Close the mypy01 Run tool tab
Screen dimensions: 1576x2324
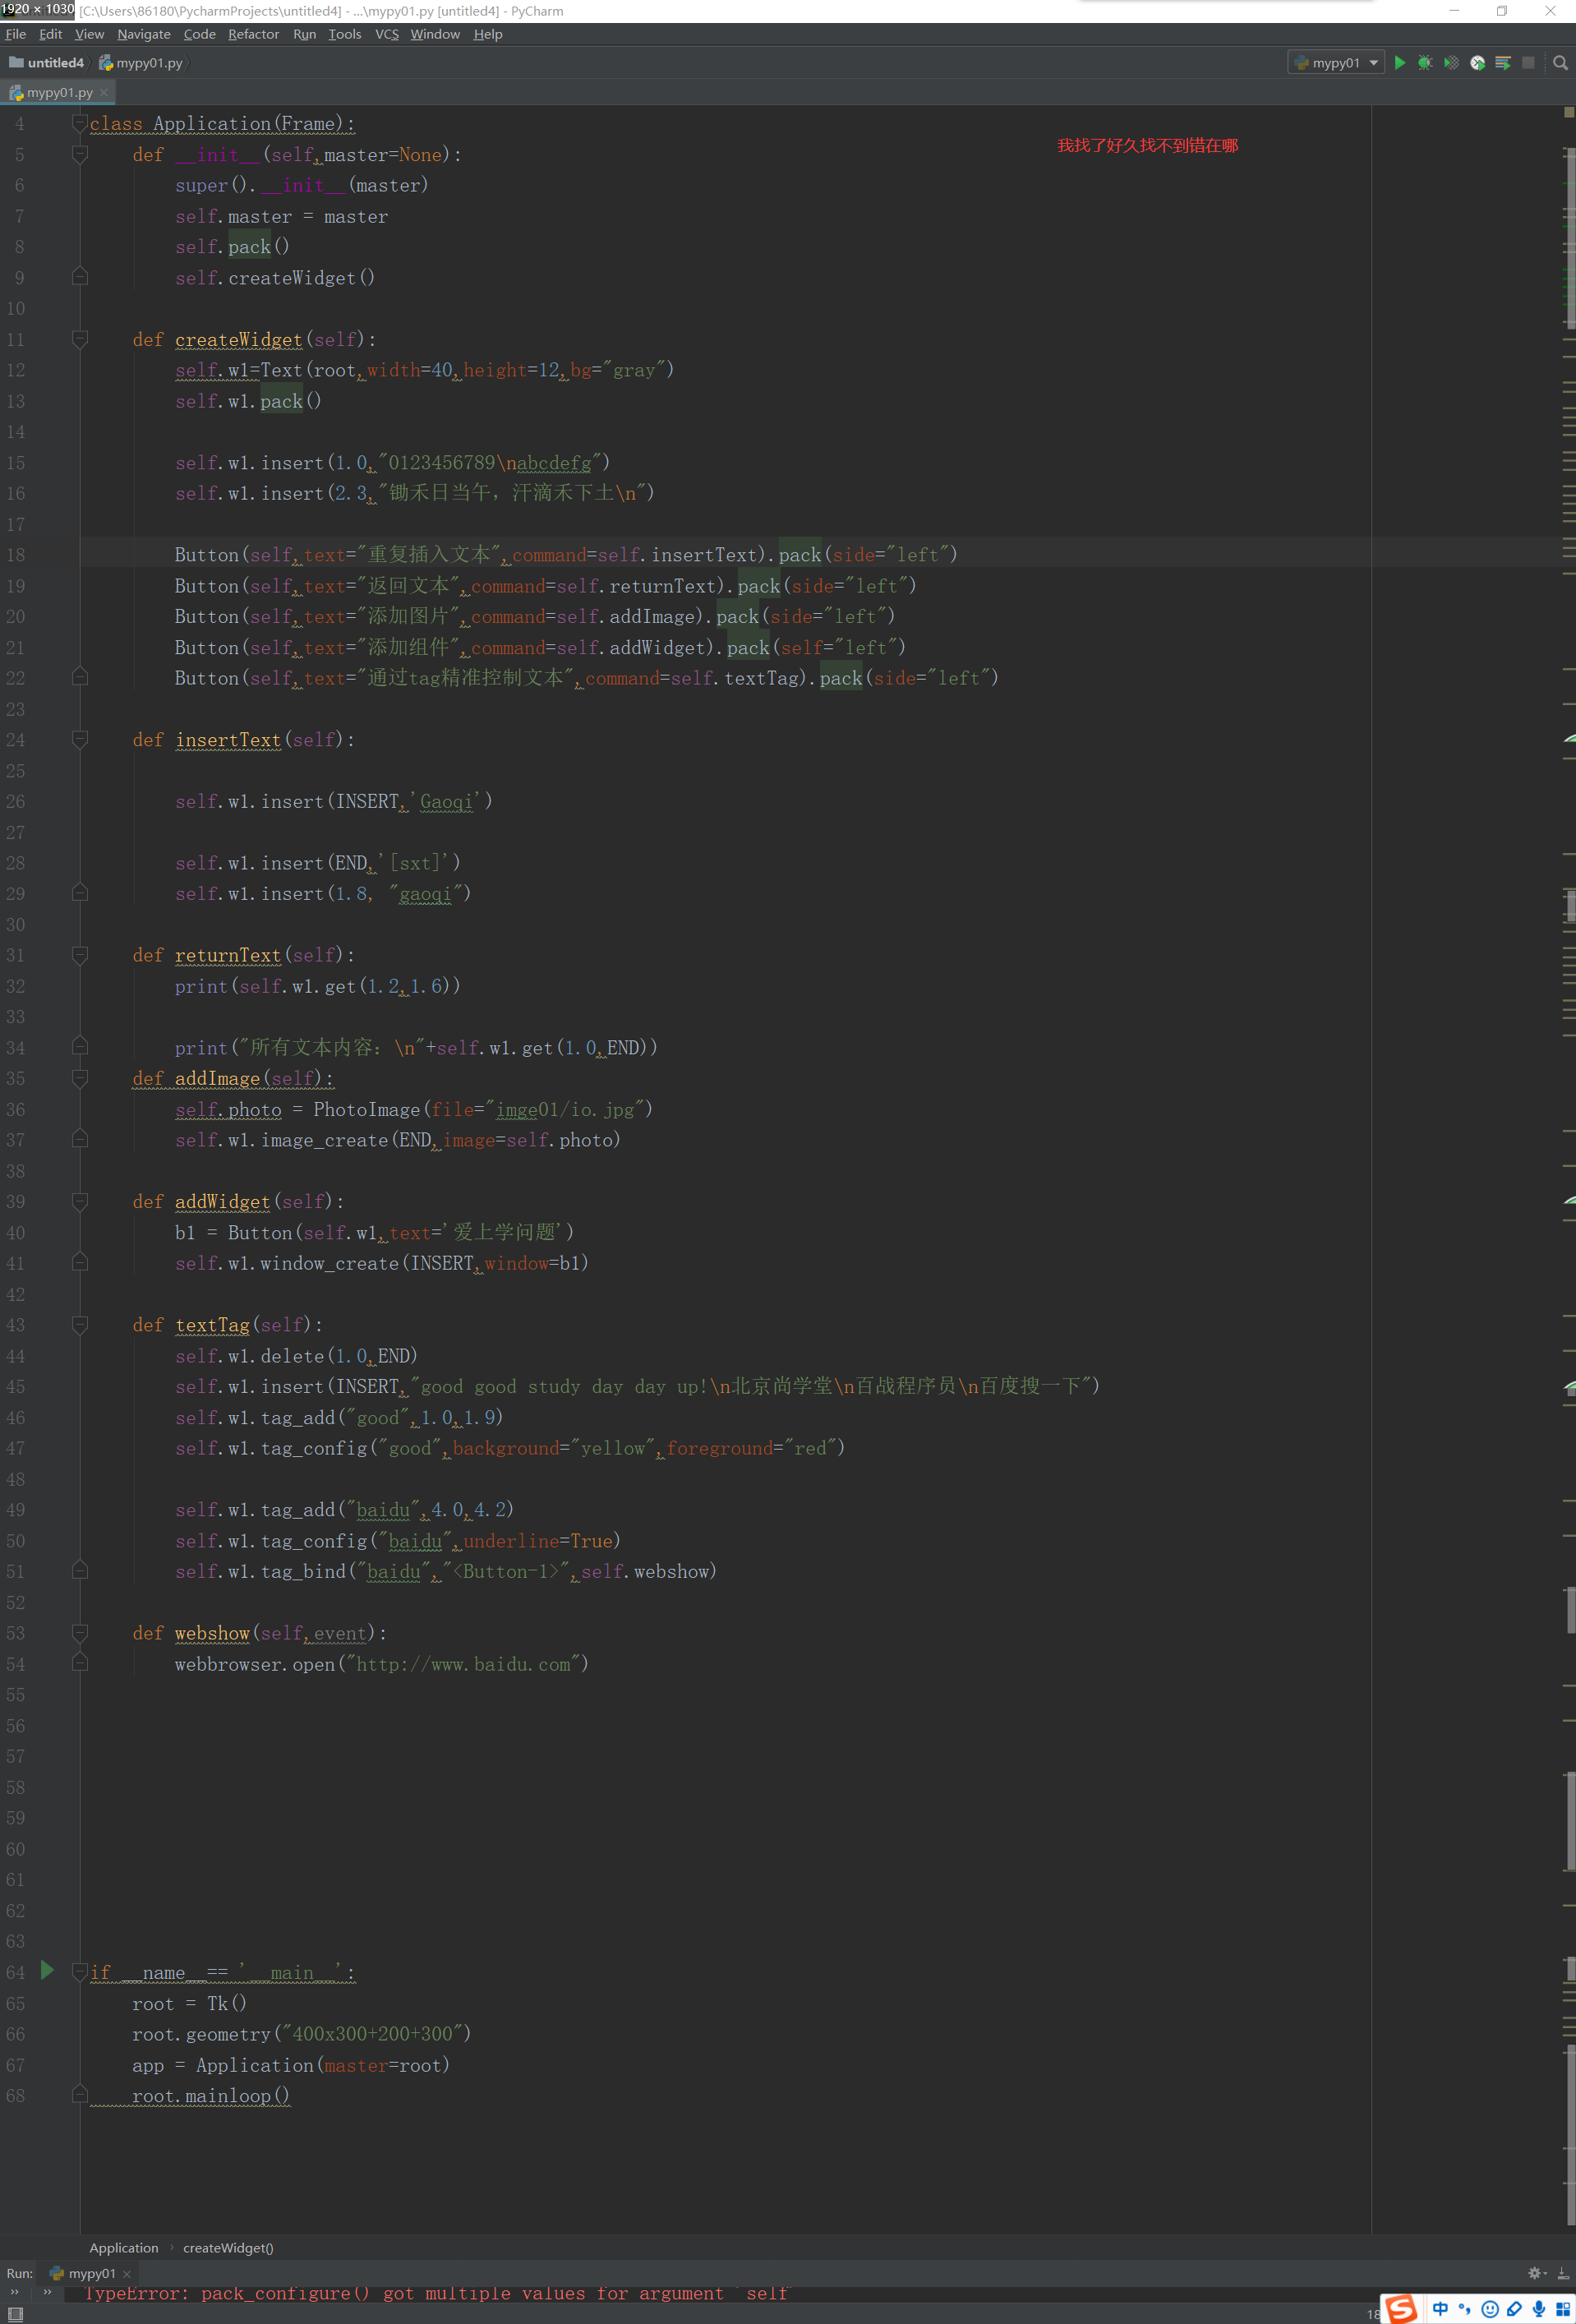coord(127,2273)
